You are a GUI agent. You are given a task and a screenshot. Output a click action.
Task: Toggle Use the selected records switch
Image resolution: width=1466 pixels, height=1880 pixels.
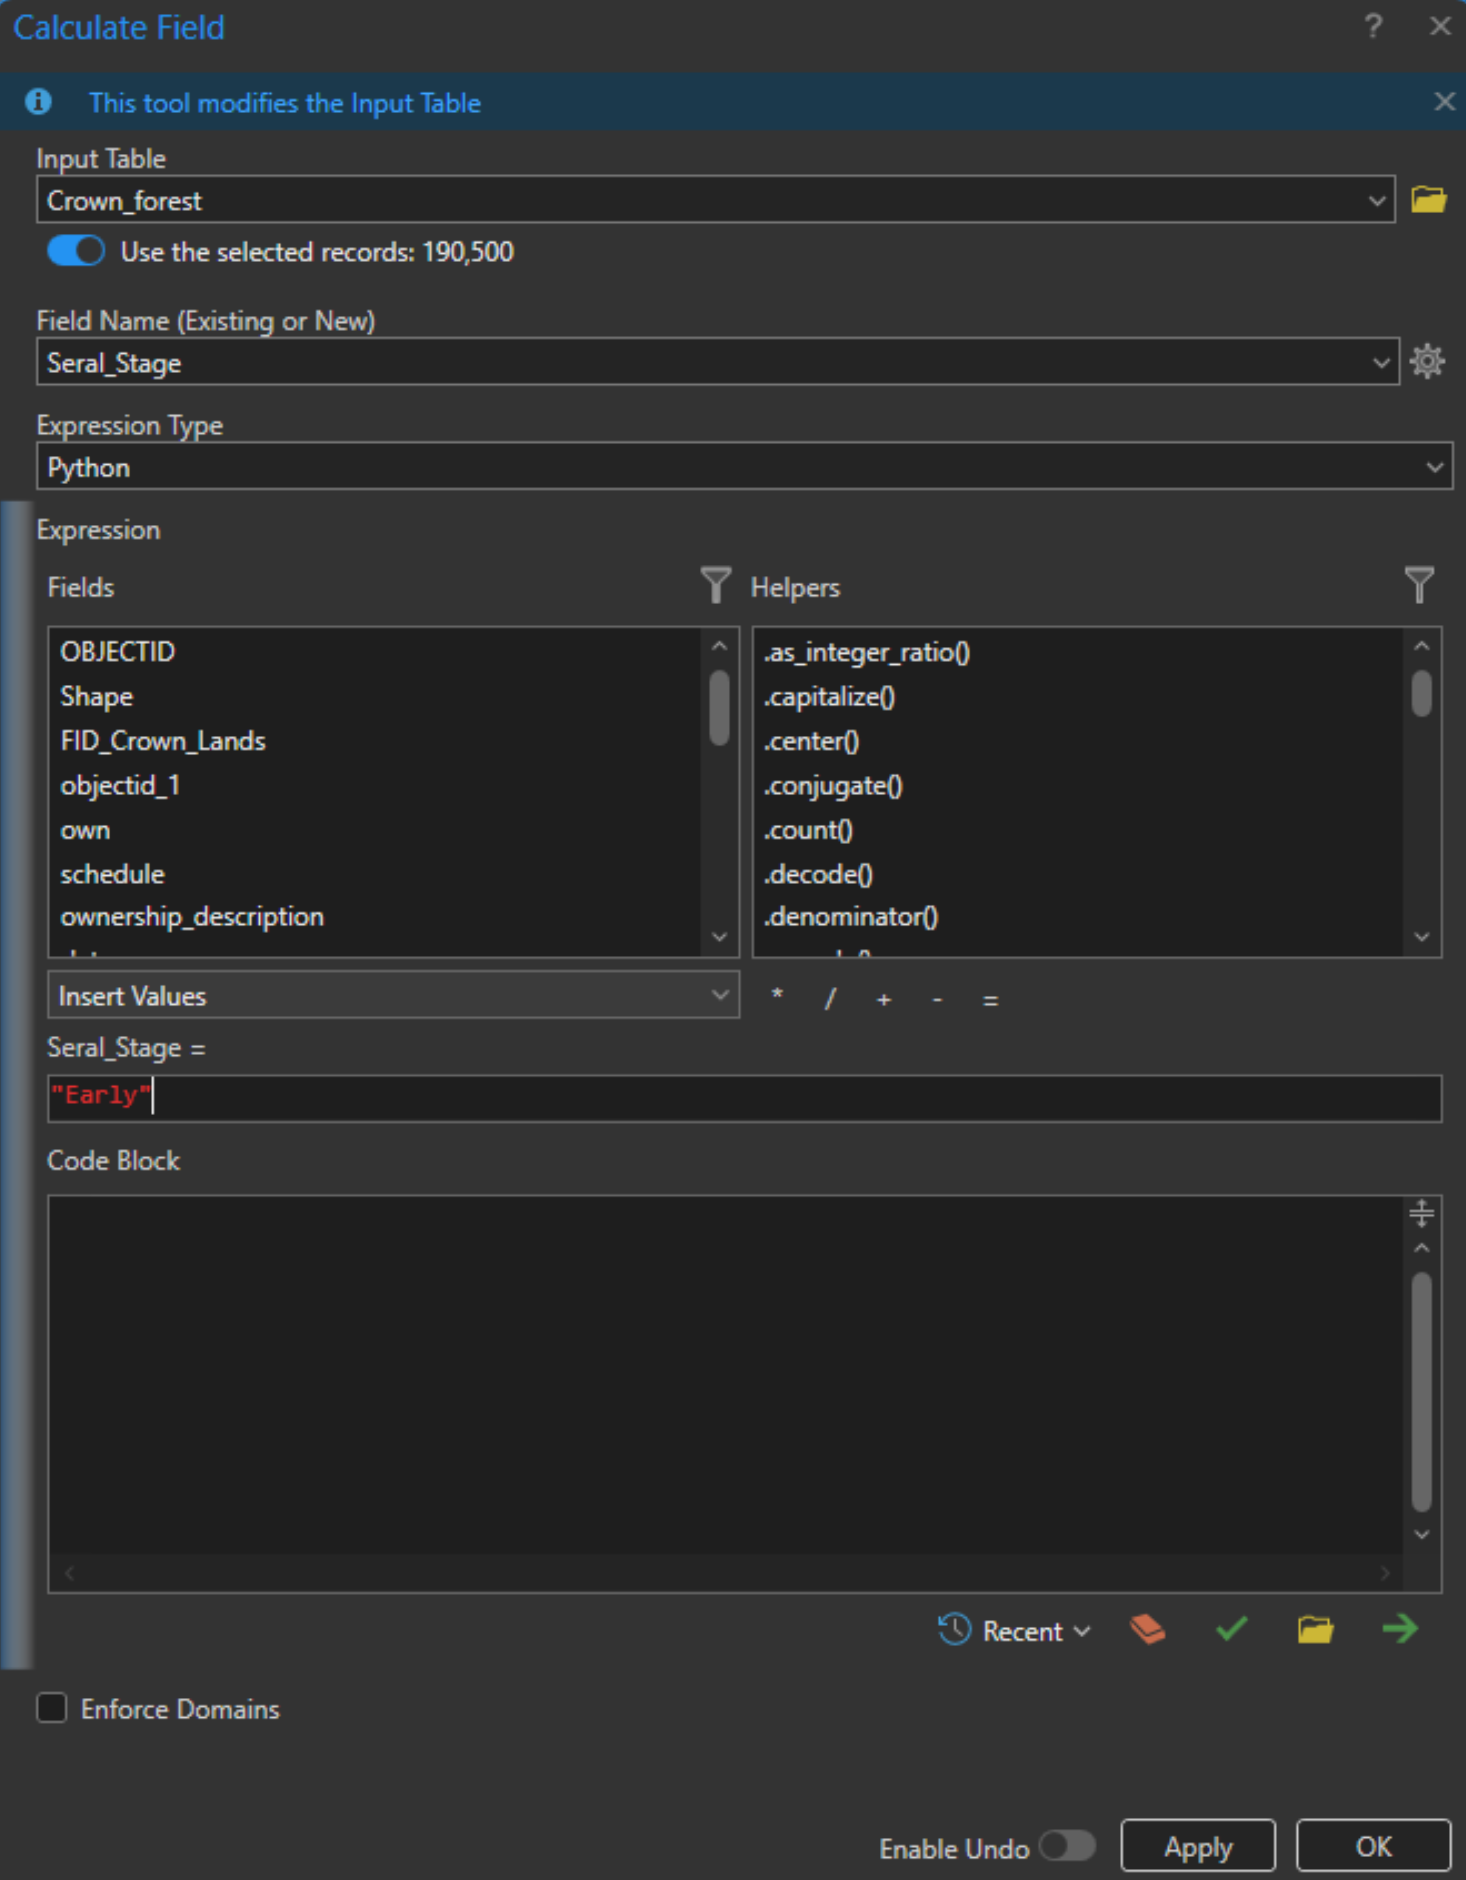pos(76,251)
